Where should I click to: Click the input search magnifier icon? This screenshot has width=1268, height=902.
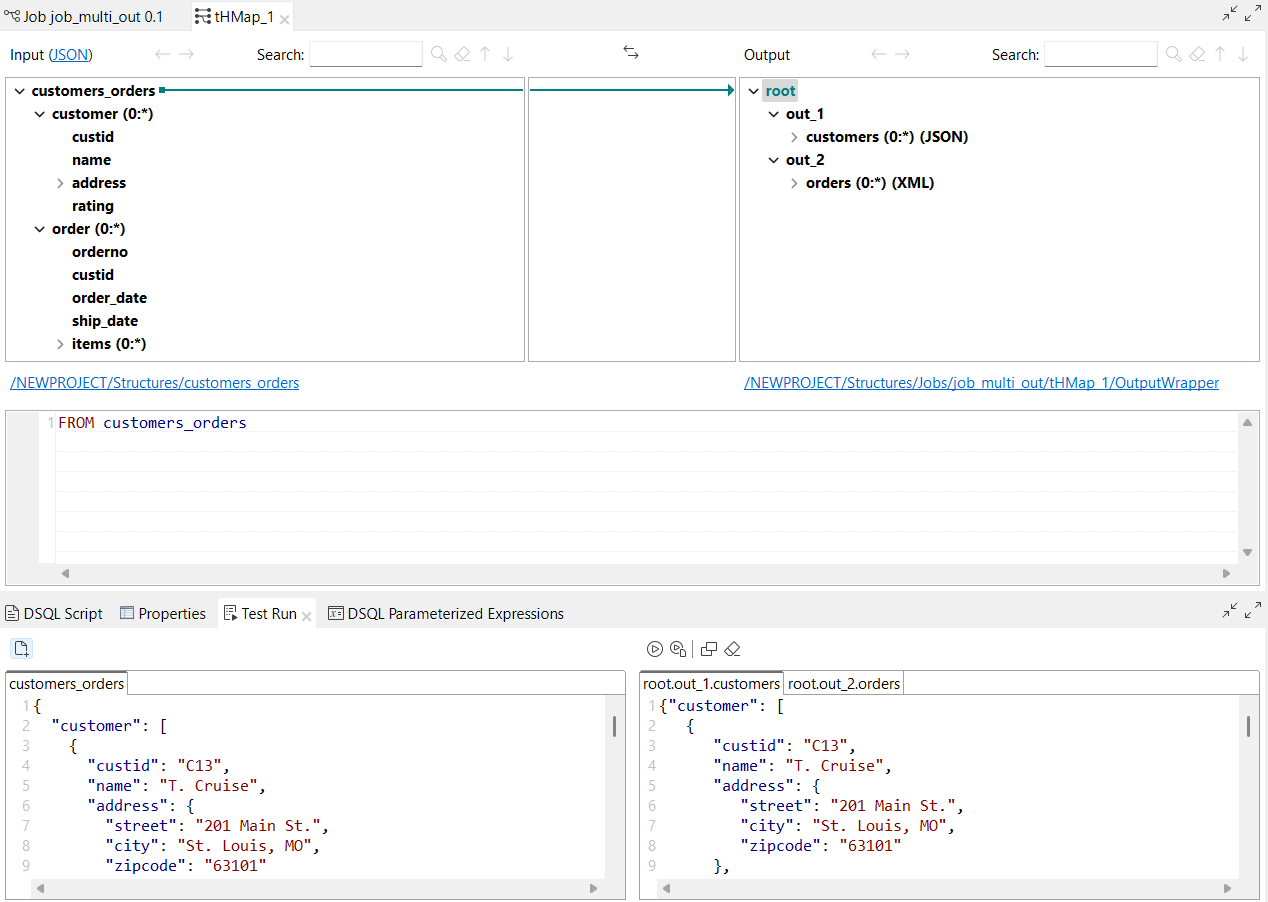[438, 54]
